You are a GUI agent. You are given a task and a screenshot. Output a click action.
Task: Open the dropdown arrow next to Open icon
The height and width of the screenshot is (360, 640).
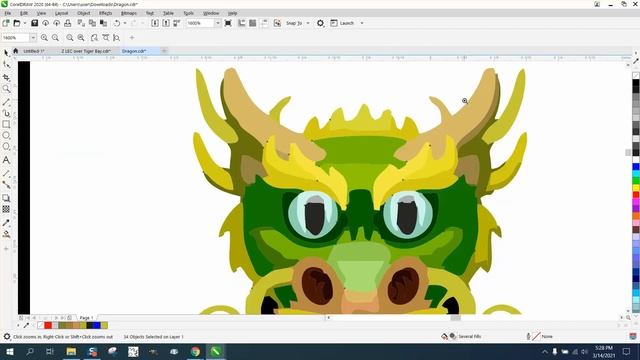[24, 23]
